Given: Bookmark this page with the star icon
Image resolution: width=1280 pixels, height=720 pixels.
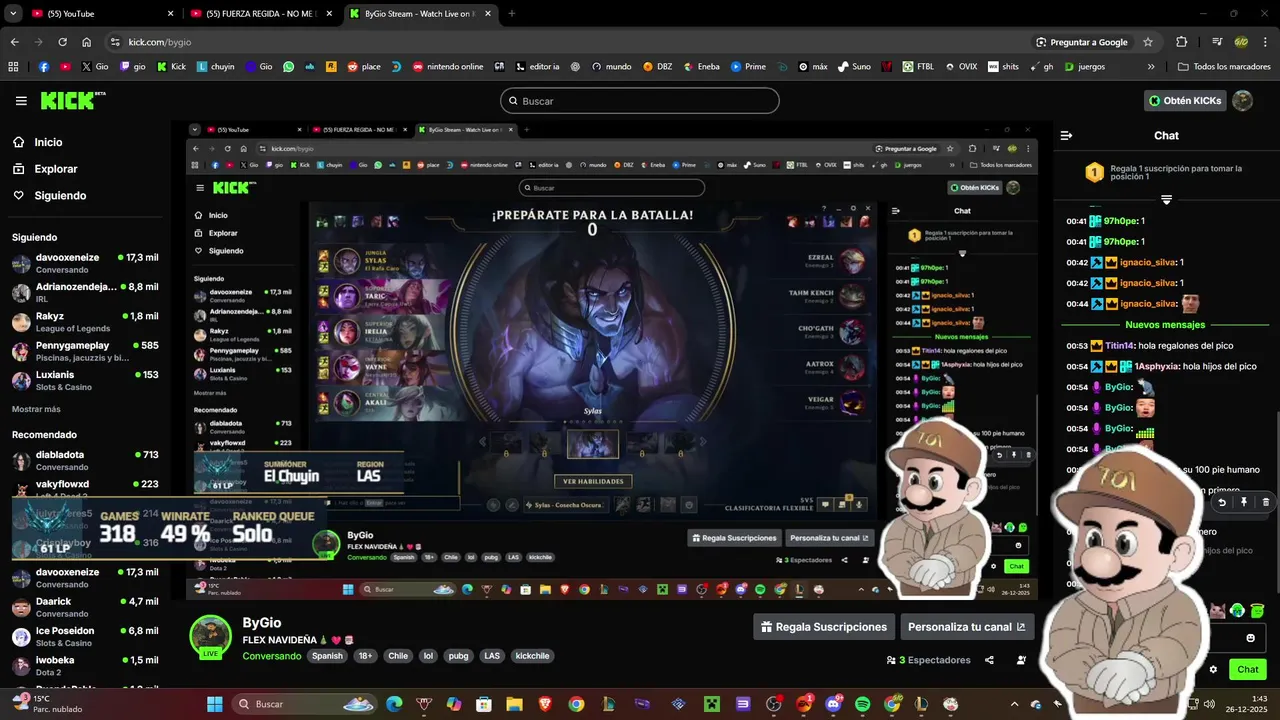Looking at the screenshot, I should [x=1148, y=42].
